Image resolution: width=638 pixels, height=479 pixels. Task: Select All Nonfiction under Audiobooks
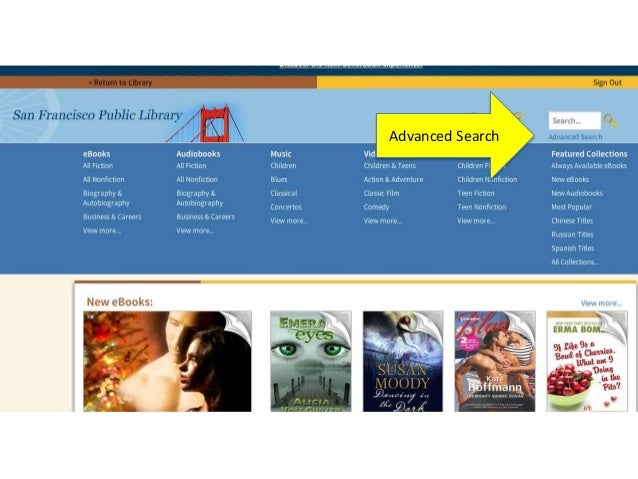tap(197, 179)
